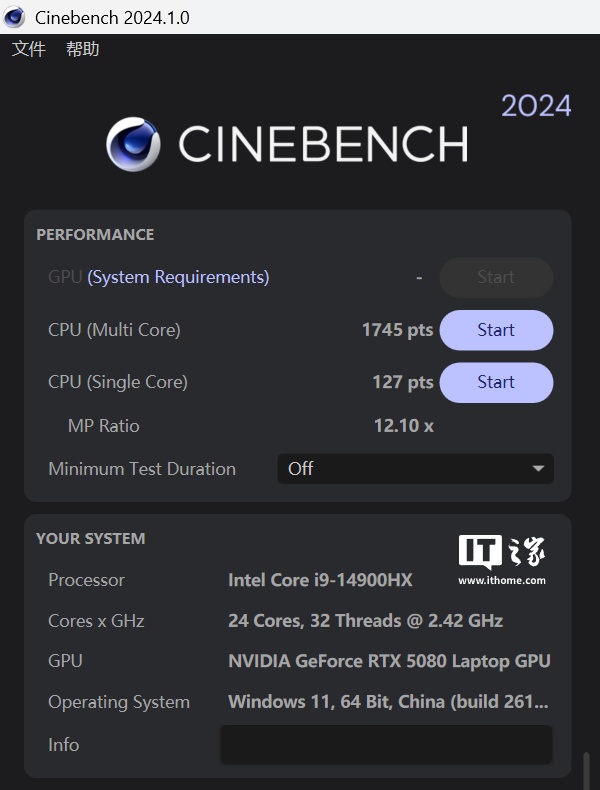Click the Info text field
The image size is (600, 790).
pos(386,745)
